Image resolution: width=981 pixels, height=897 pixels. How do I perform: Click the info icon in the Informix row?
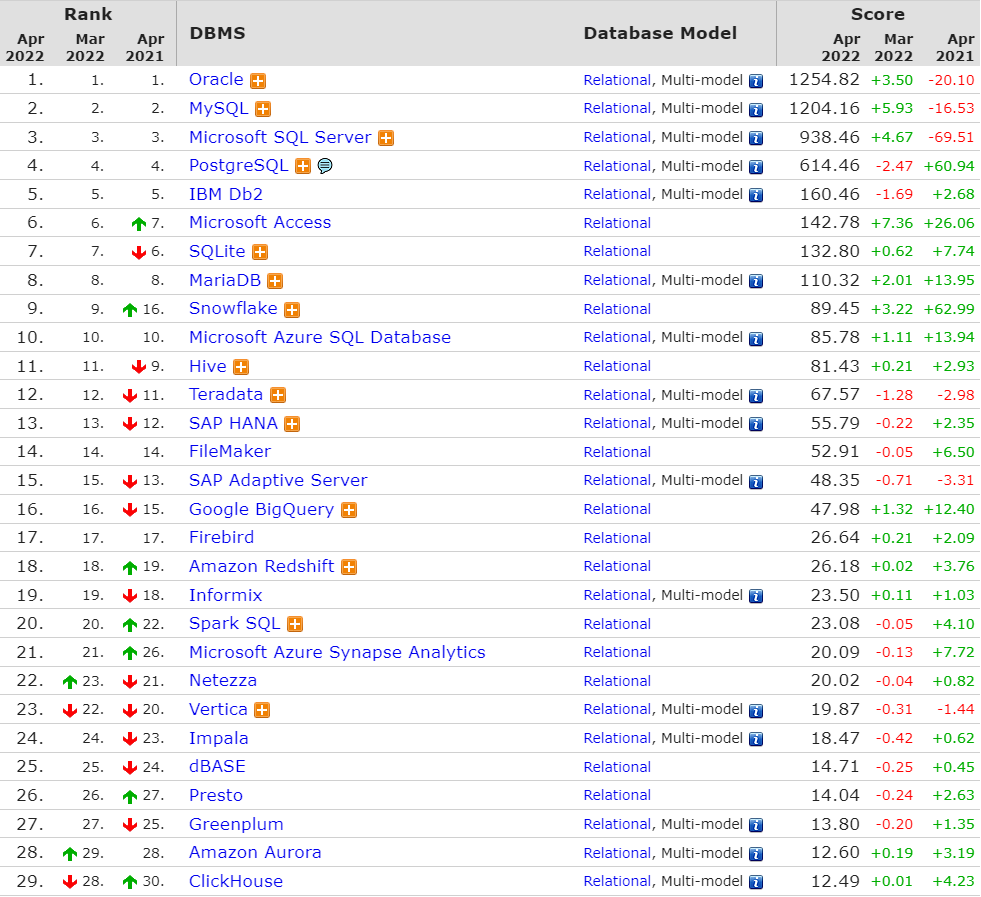click(x=756, y=597)
